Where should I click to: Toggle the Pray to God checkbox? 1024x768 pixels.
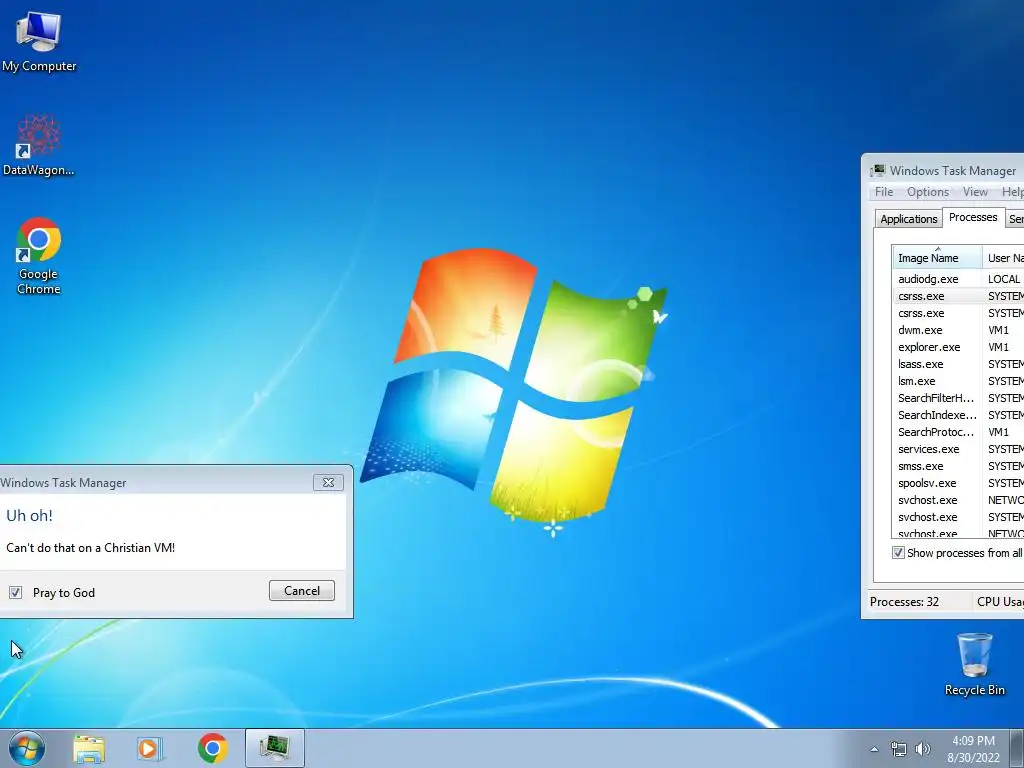tap(15, 592)
